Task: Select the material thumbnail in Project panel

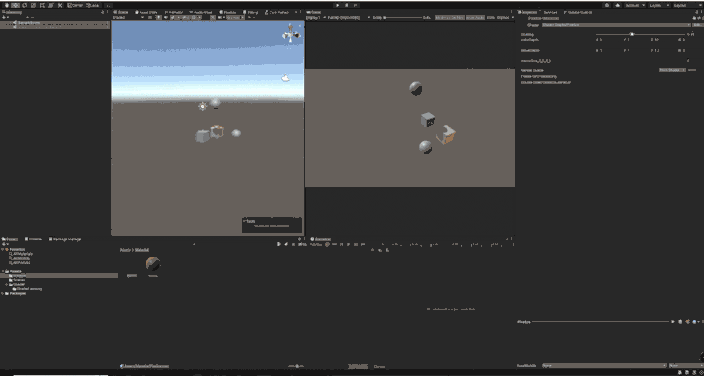Action: tap(153, 264)
